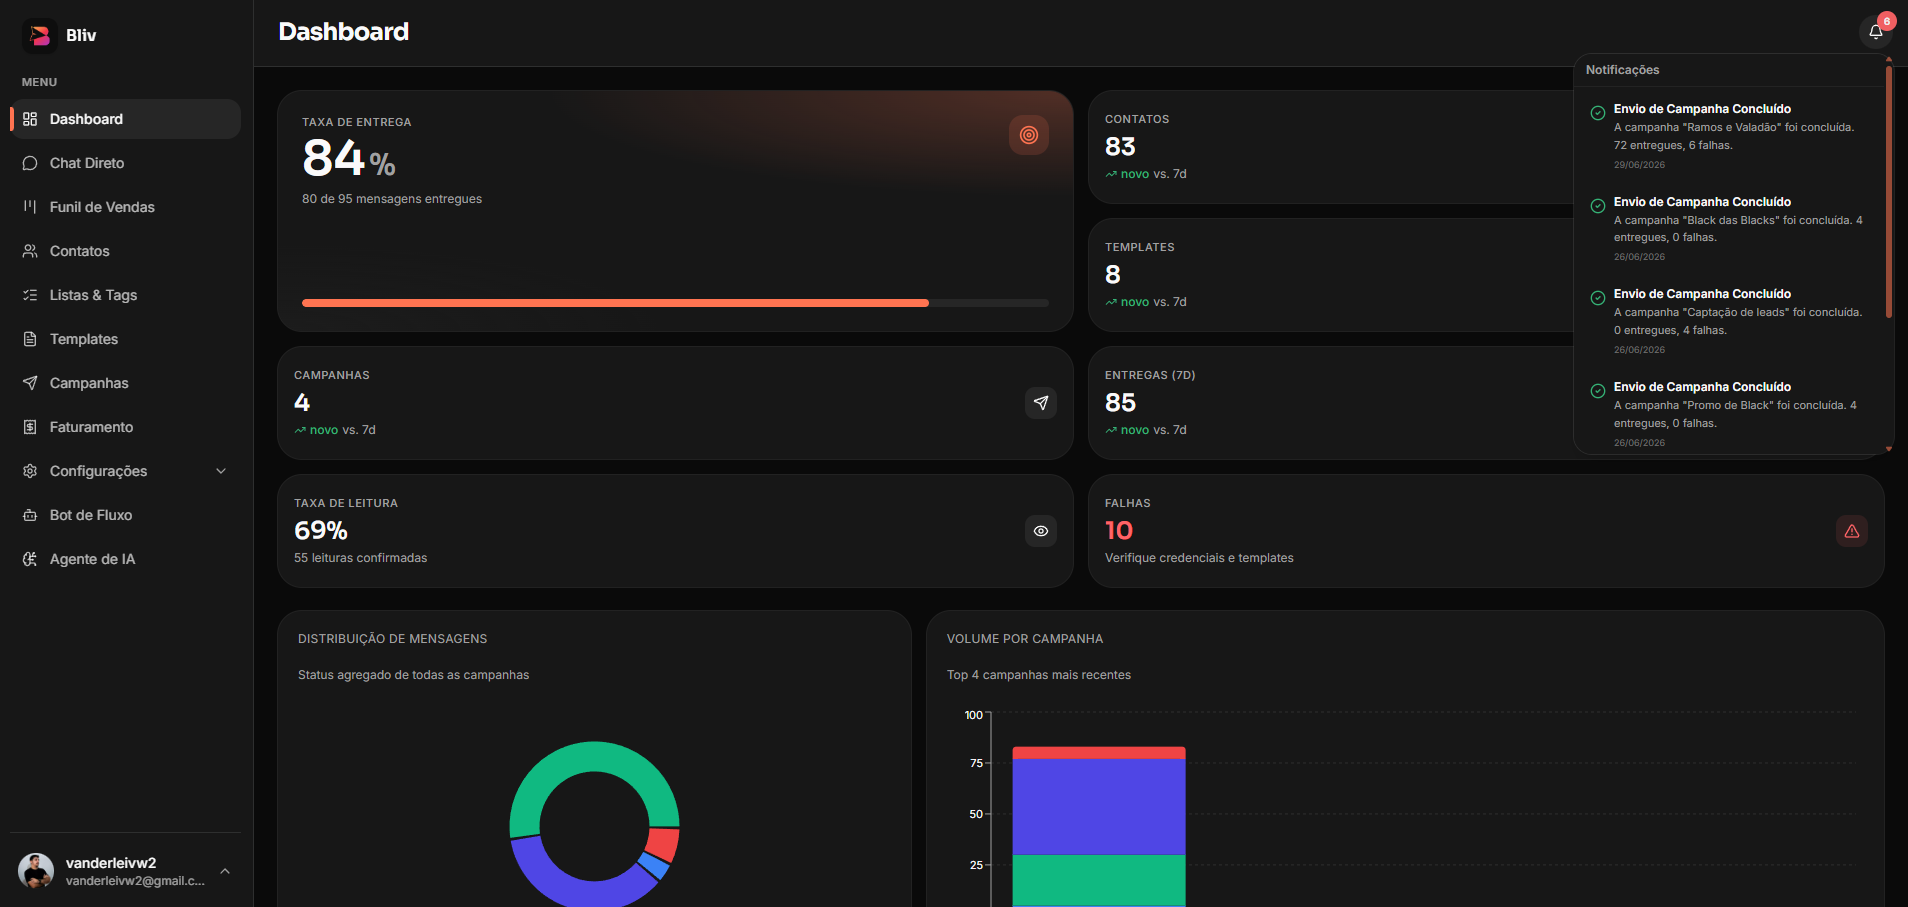Click the Faturamento receipt icon
The image size is (1908, 907).
click(x=30, y=427)
